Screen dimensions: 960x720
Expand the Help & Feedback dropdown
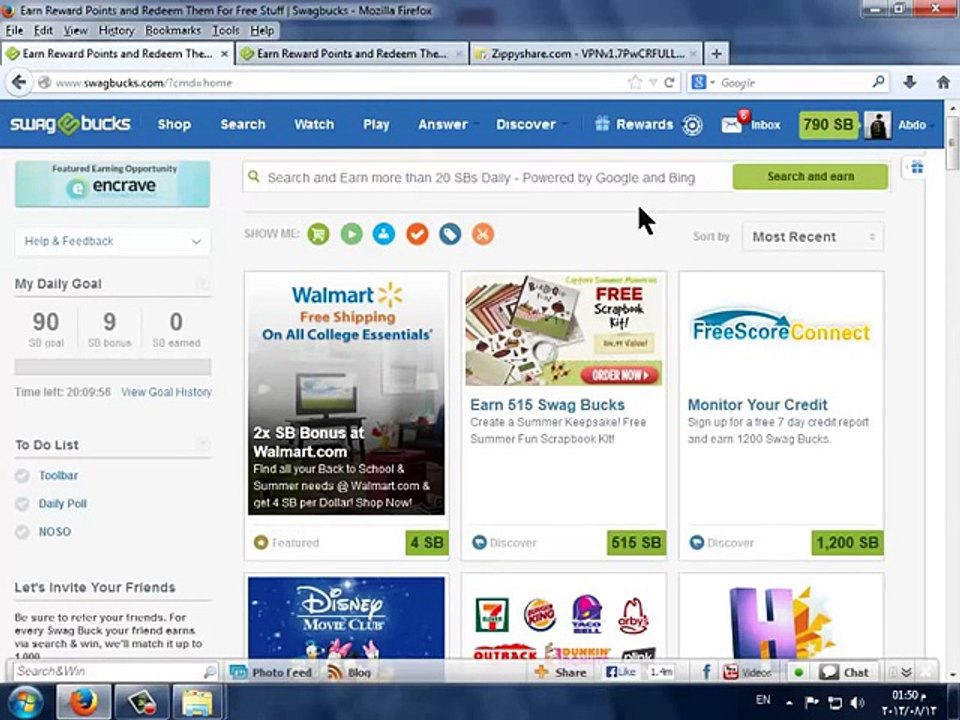[x=113, y=241]
